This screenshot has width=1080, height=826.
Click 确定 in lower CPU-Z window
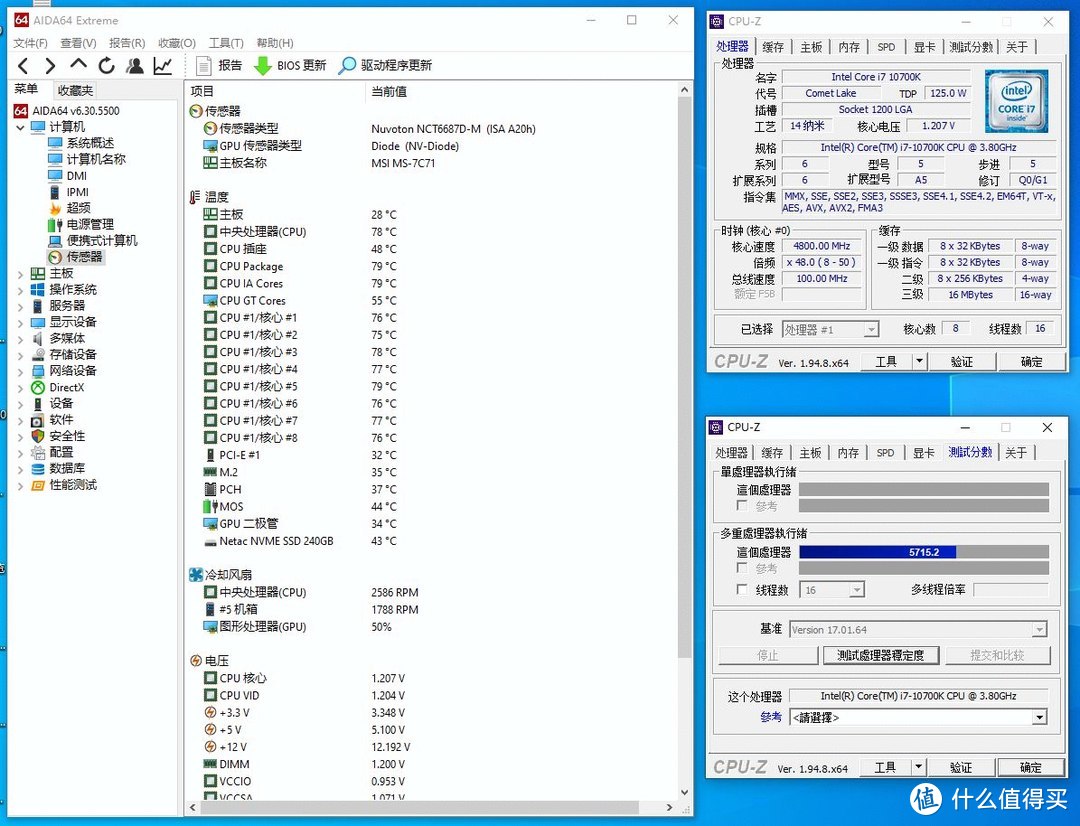pyautogui.click(x=1030, y=767)
